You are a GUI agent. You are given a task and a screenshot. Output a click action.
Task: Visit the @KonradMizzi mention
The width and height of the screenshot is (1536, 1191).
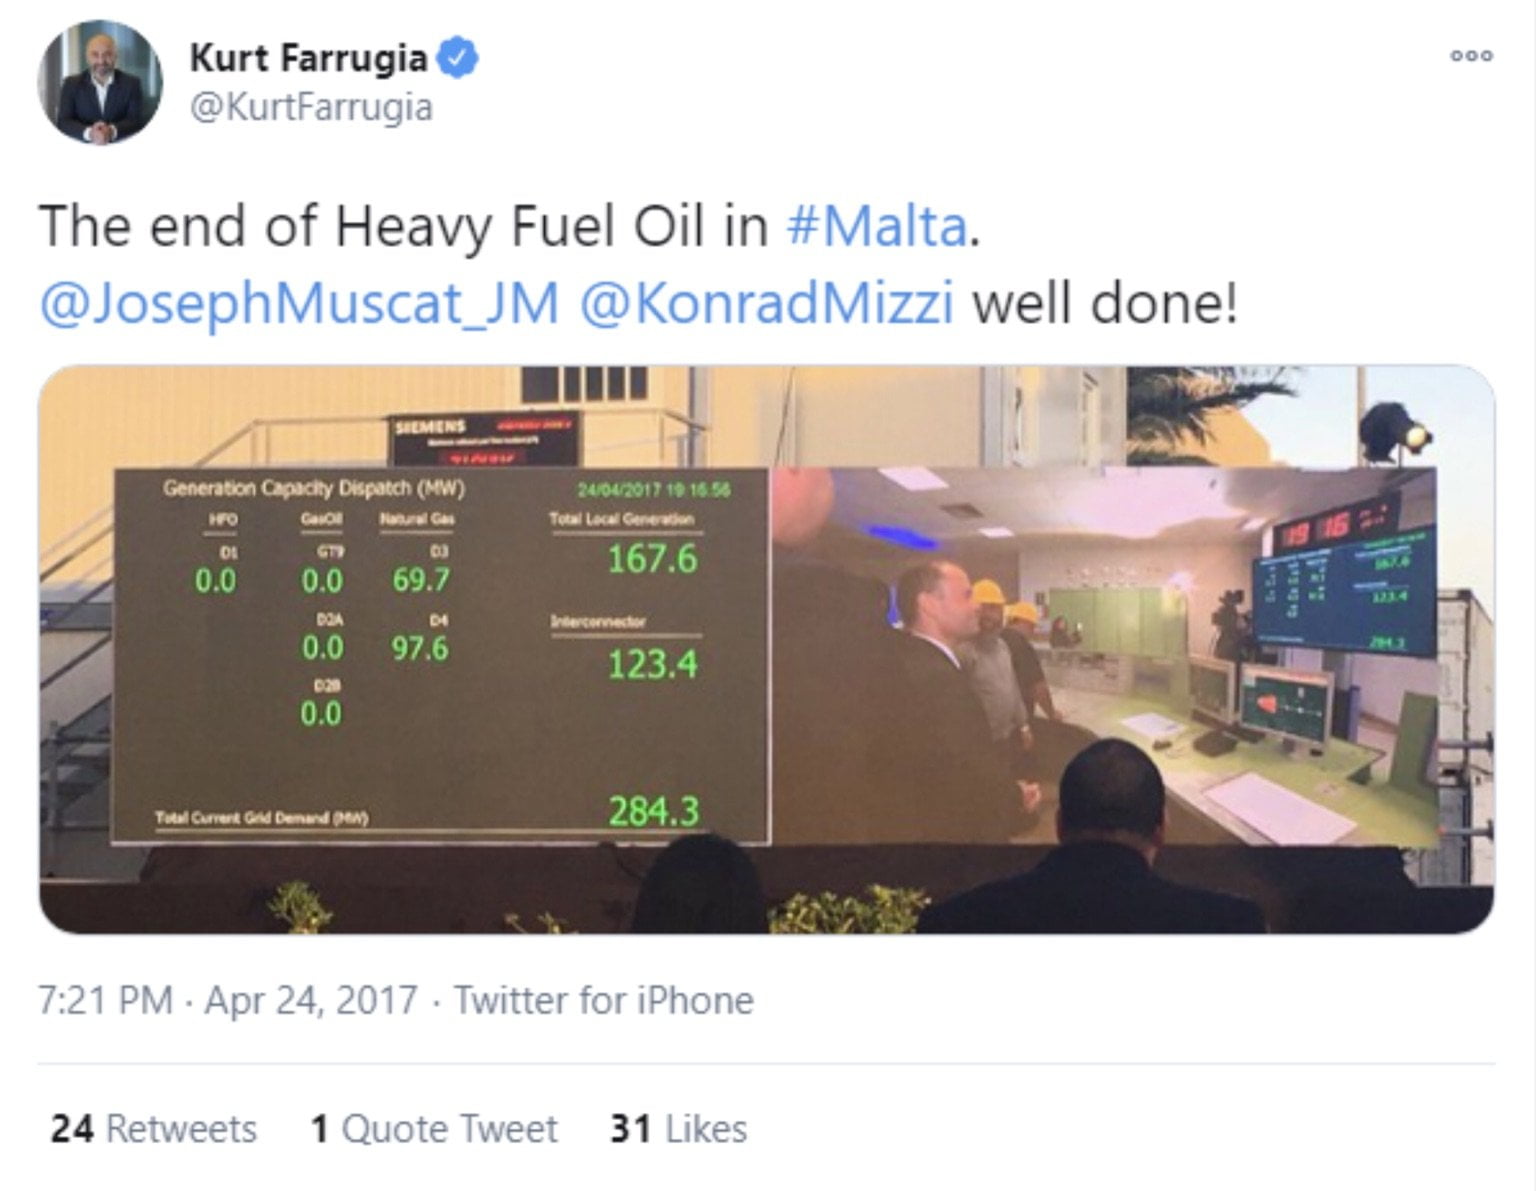point(766,303)
